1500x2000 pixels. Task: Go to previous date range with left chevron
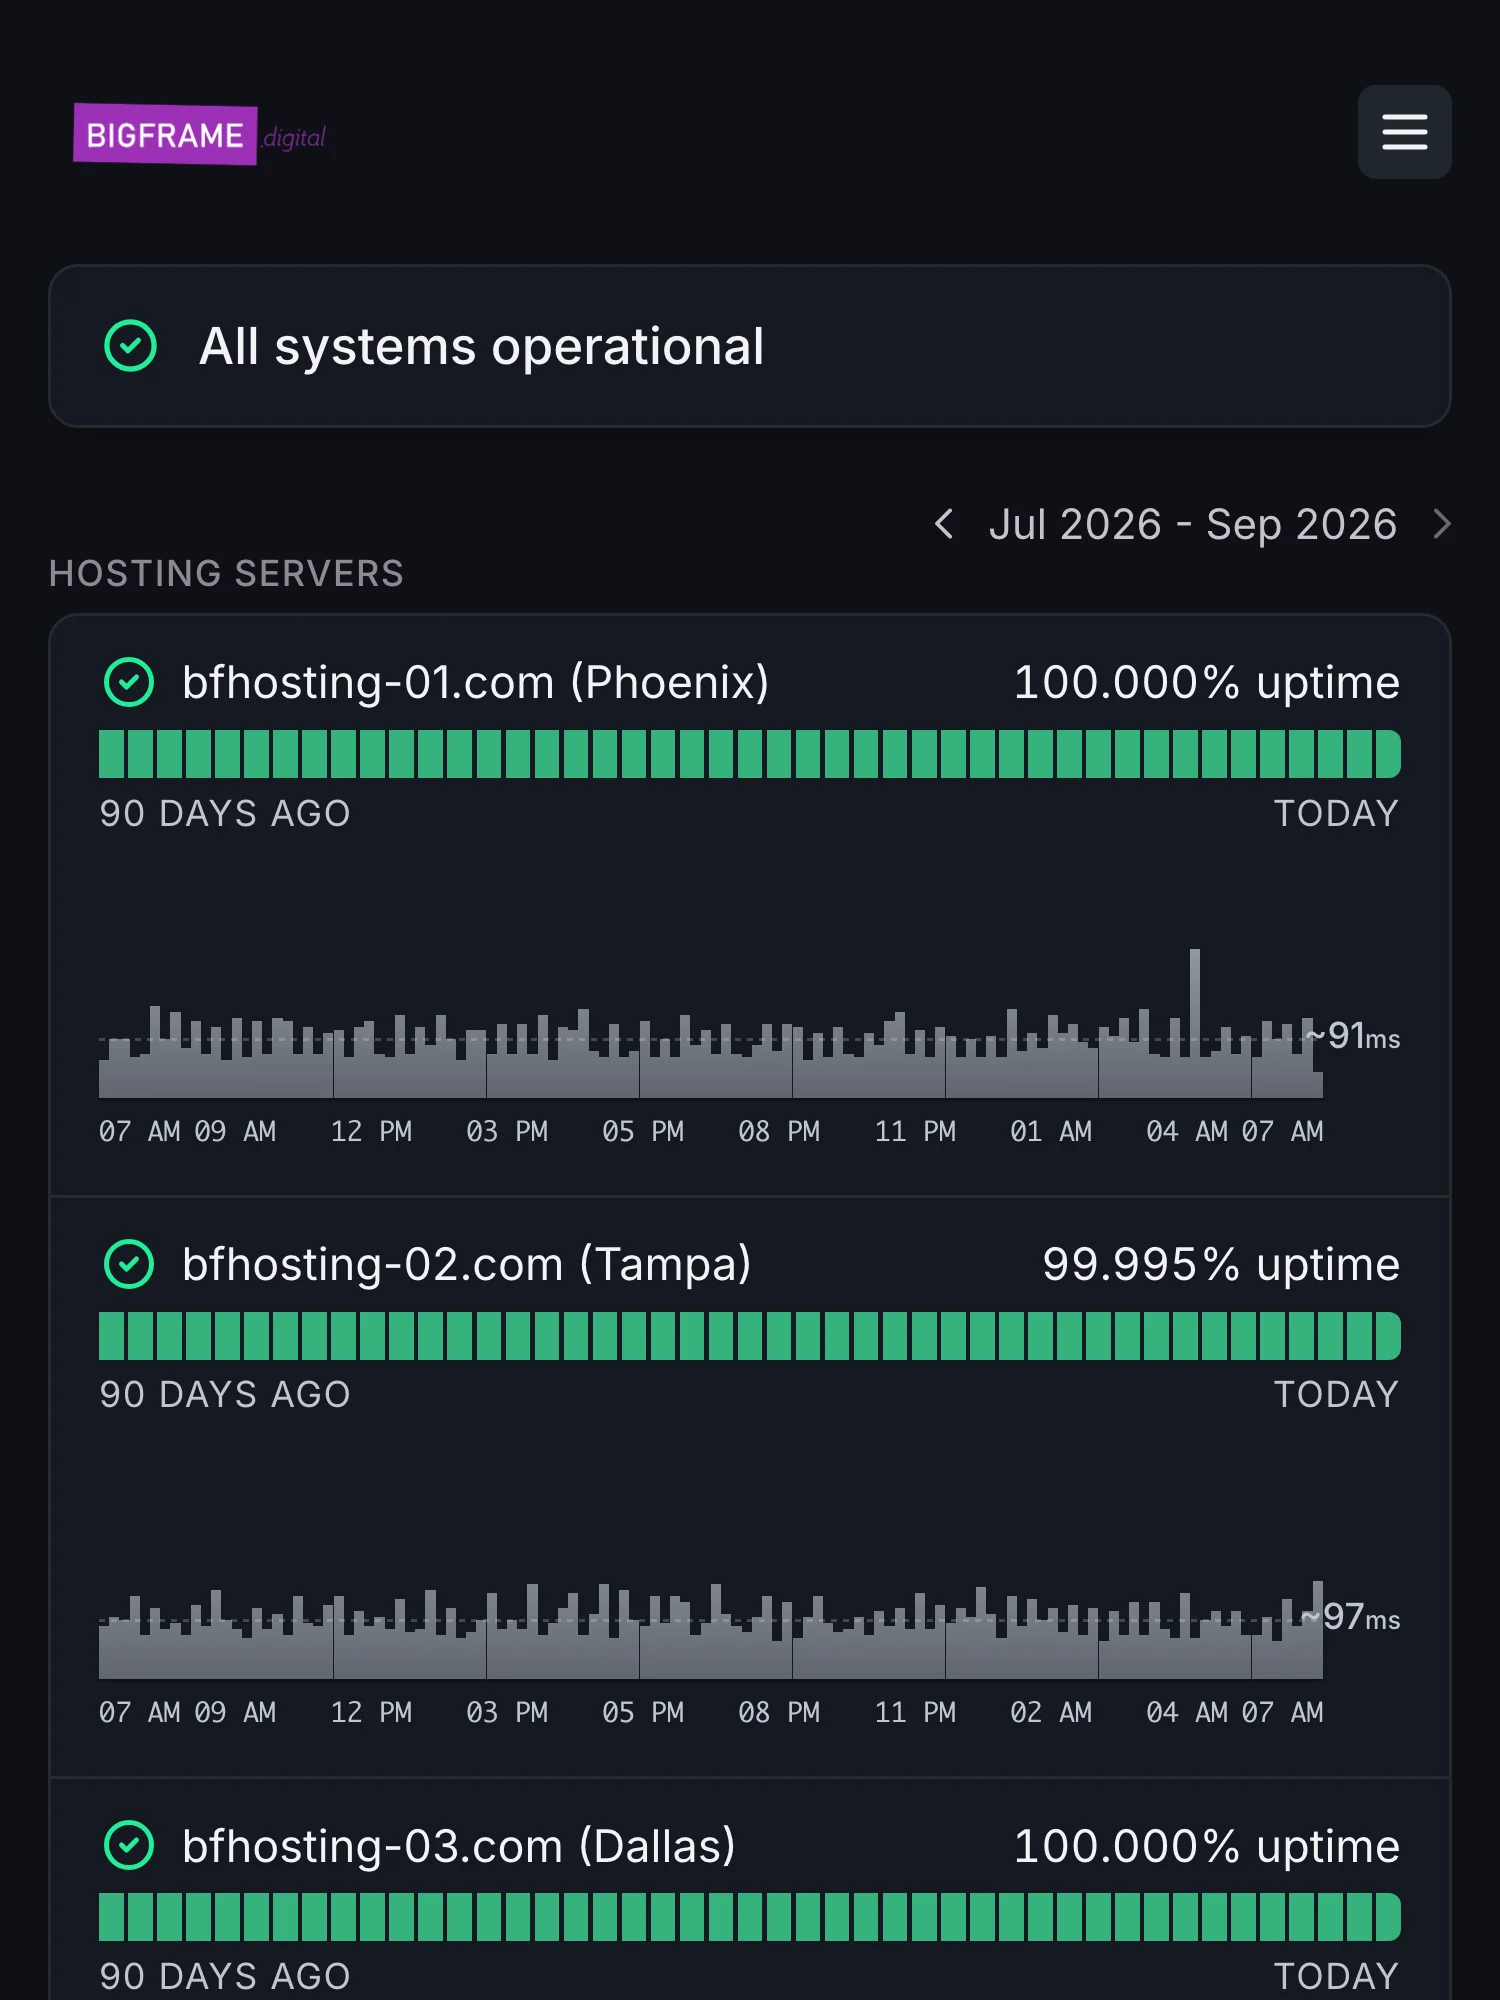pos(943,524)
